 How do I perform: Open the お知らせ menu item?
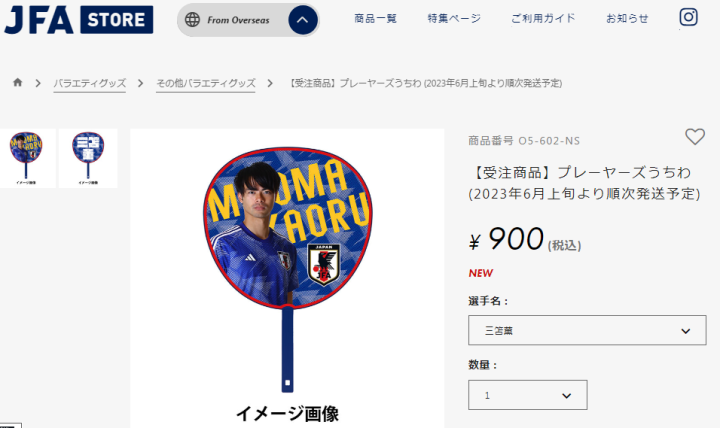click(627, 19)
